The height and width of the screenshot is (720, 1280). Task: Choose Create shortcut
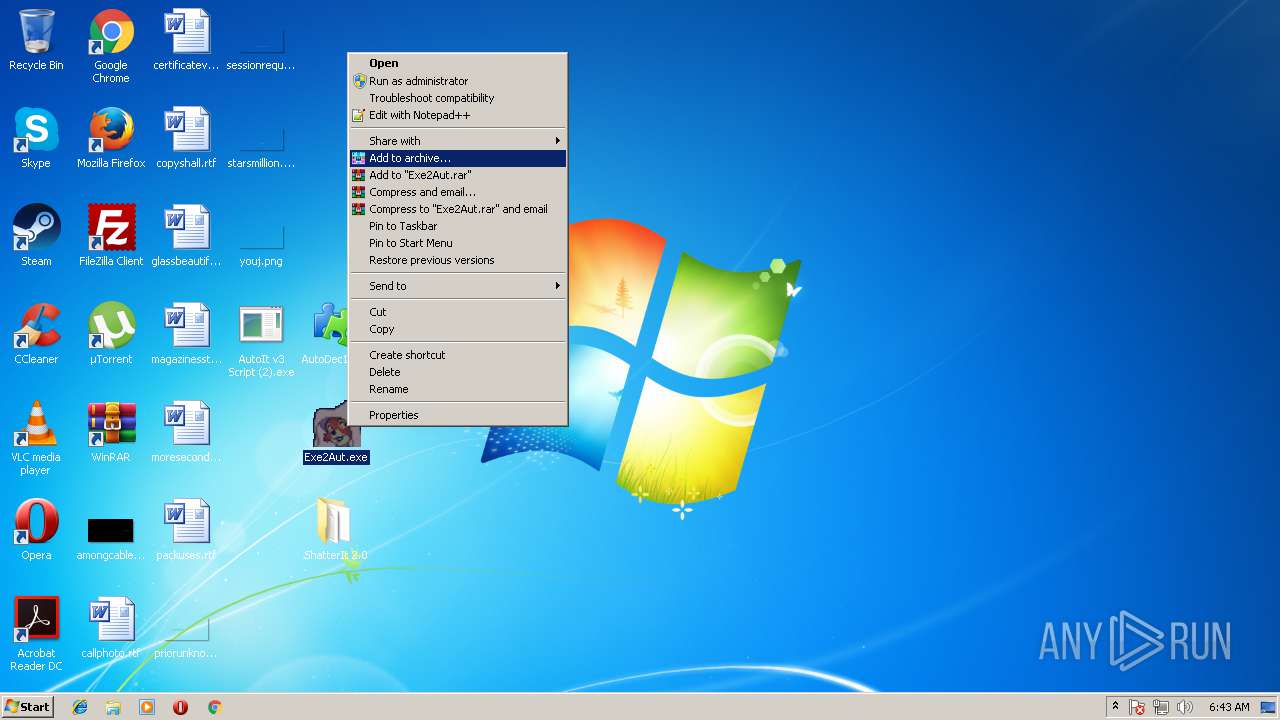458,355
